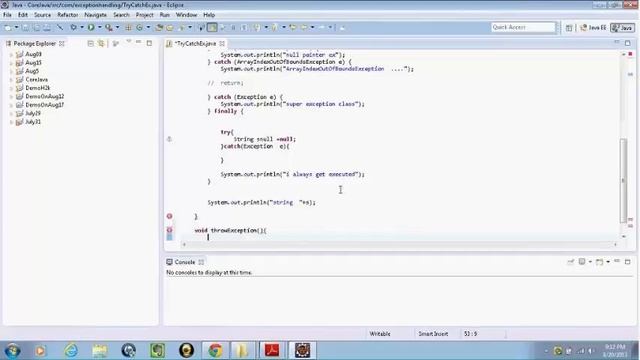Open Adobe Reader from the taskbar
The width and height of the screenshot is (640, 360).
[272, 351]
